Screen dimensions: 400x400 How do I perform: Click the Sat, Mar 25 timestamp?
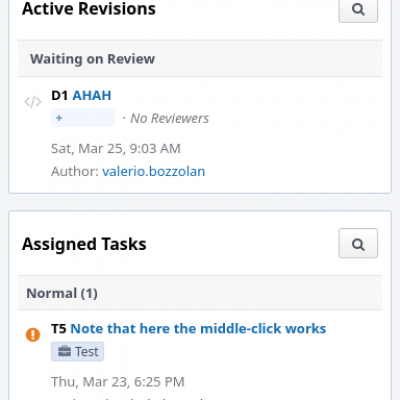pos(116,149)
